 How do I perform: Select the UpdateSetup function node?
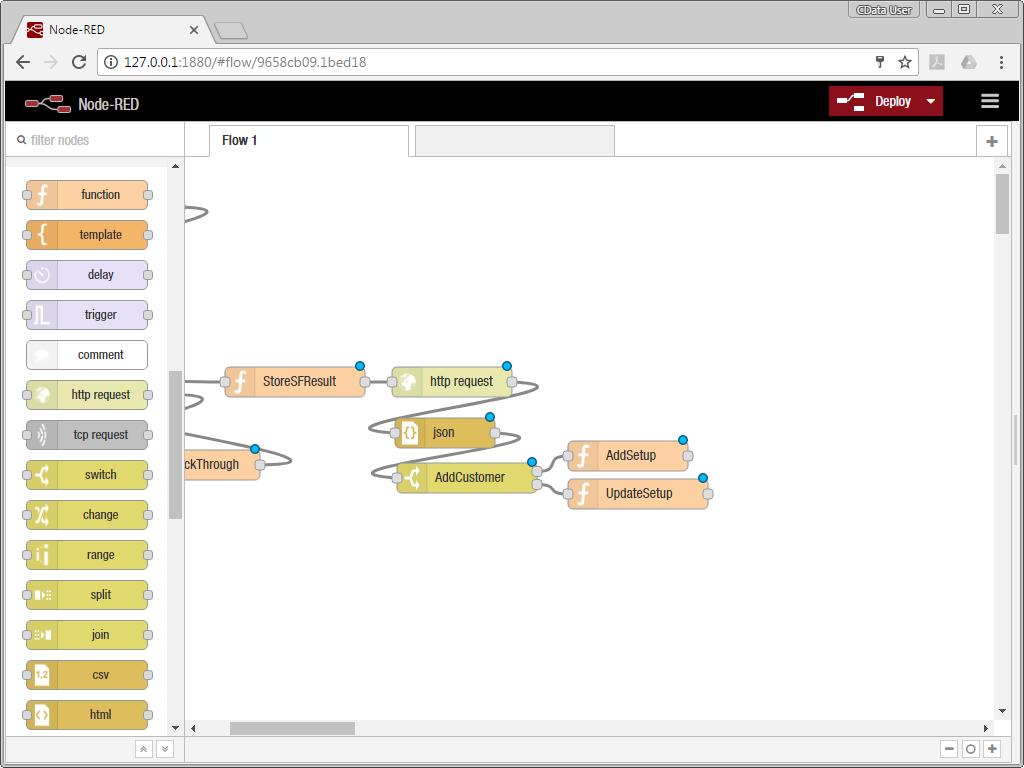(638, 493)
